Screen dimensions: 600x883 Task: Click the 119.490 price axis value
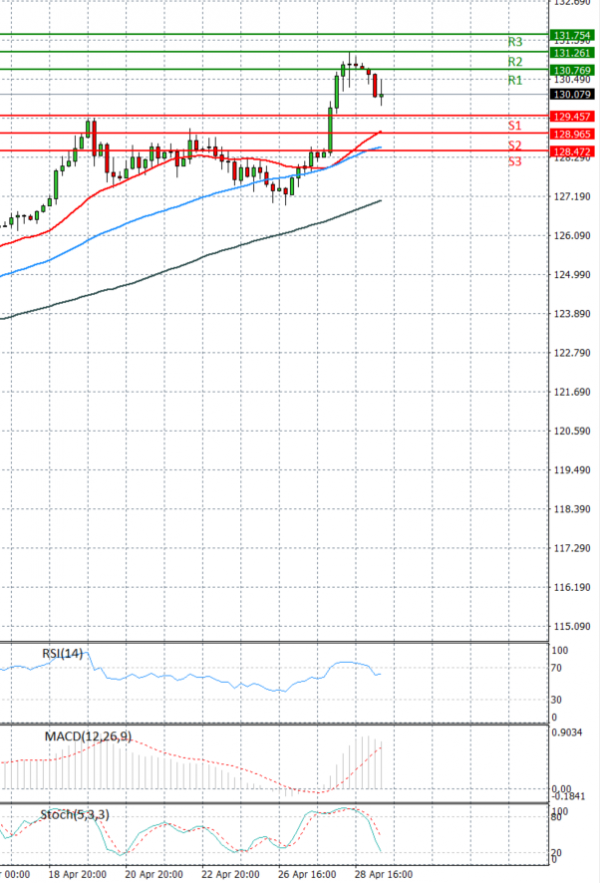point(572,470)
